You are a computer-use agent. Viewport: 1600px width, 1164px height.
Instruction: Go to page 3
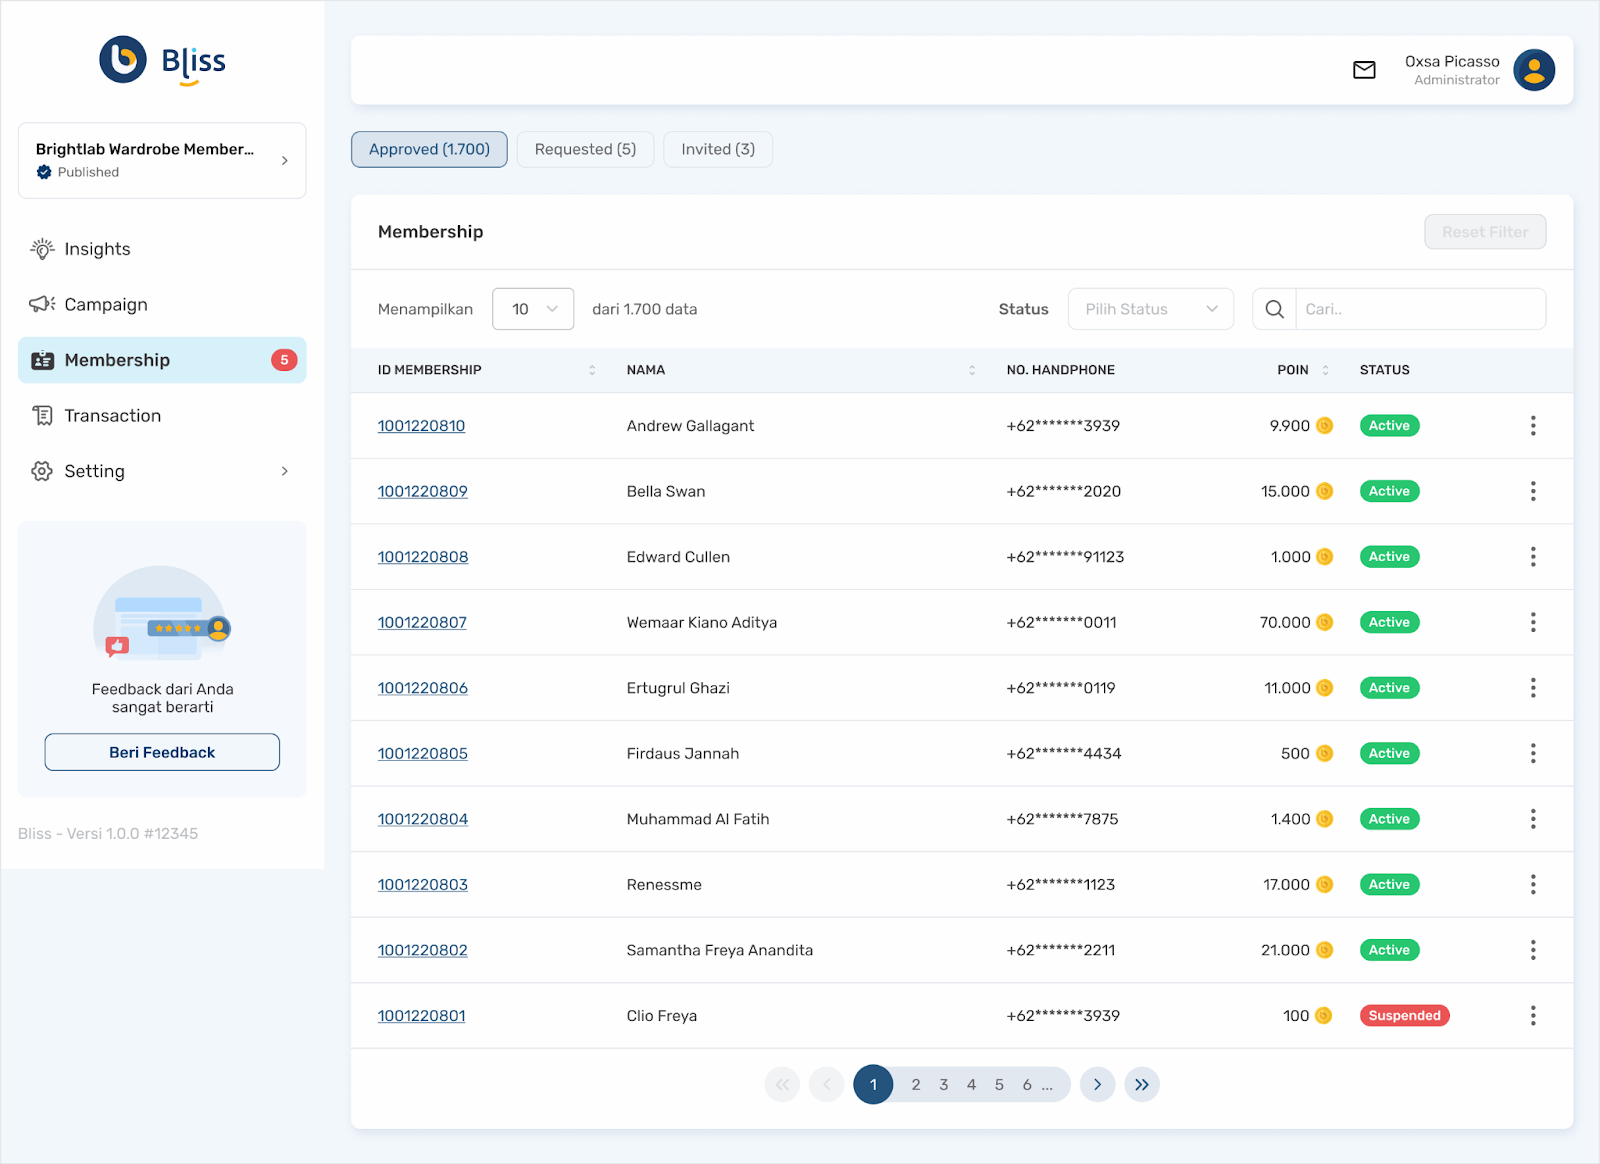pos(943,1085)
